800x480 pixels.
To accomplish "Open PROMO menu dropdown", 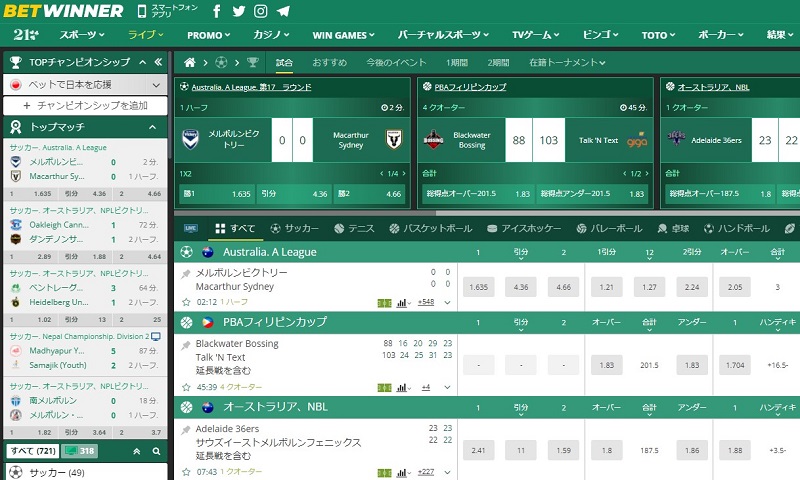I will click(x=209, y=35).
